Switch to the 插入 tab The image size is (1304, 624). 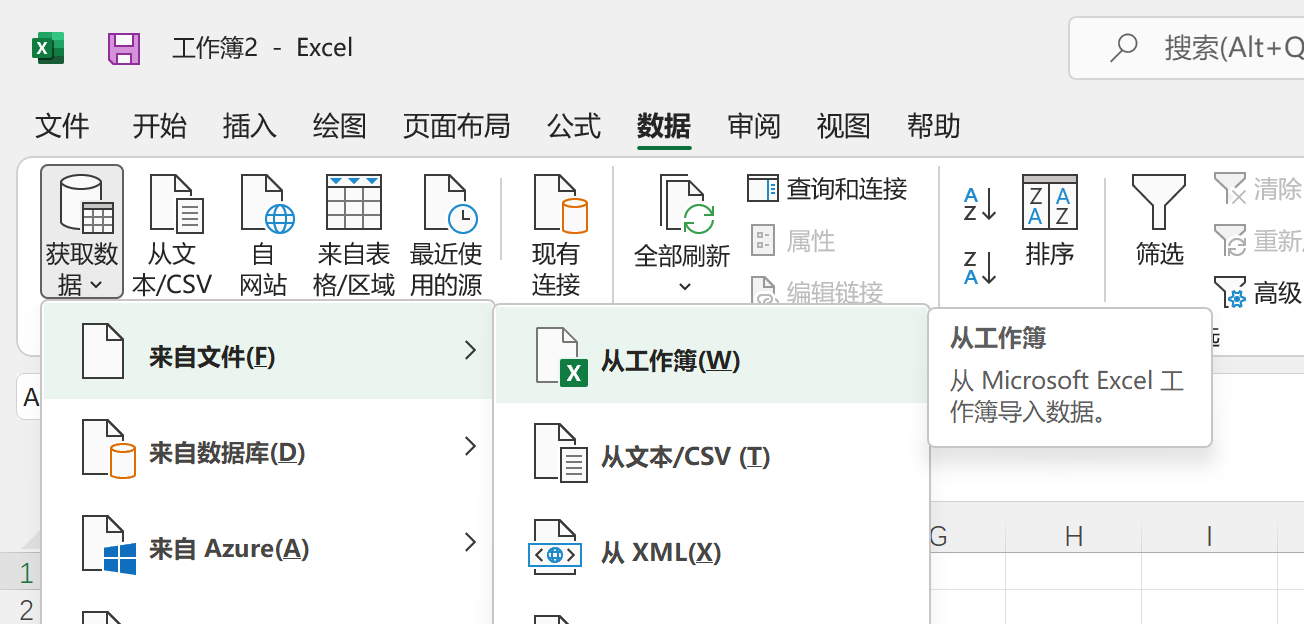249,126
